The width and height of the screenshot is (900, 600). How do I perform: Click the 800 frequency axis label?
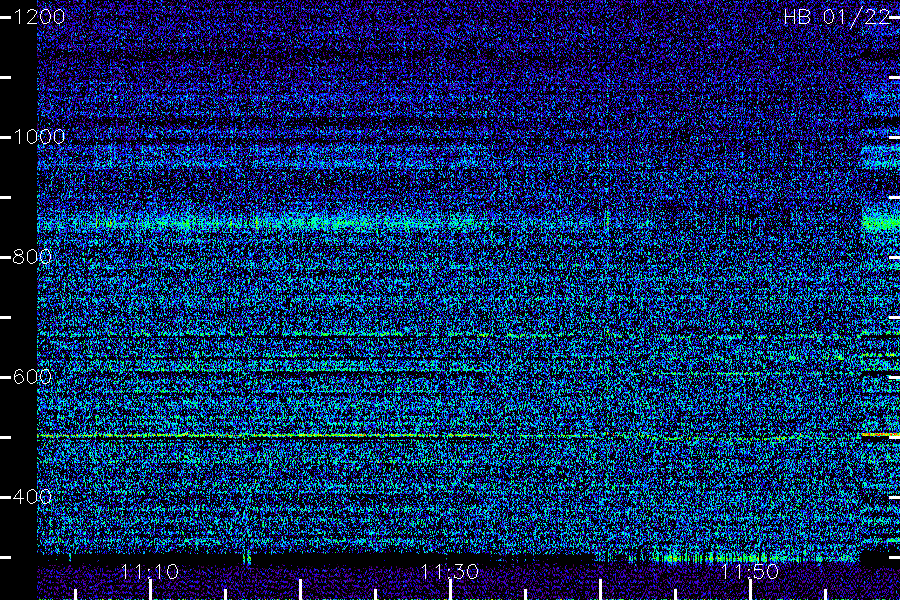coord(32,257)
